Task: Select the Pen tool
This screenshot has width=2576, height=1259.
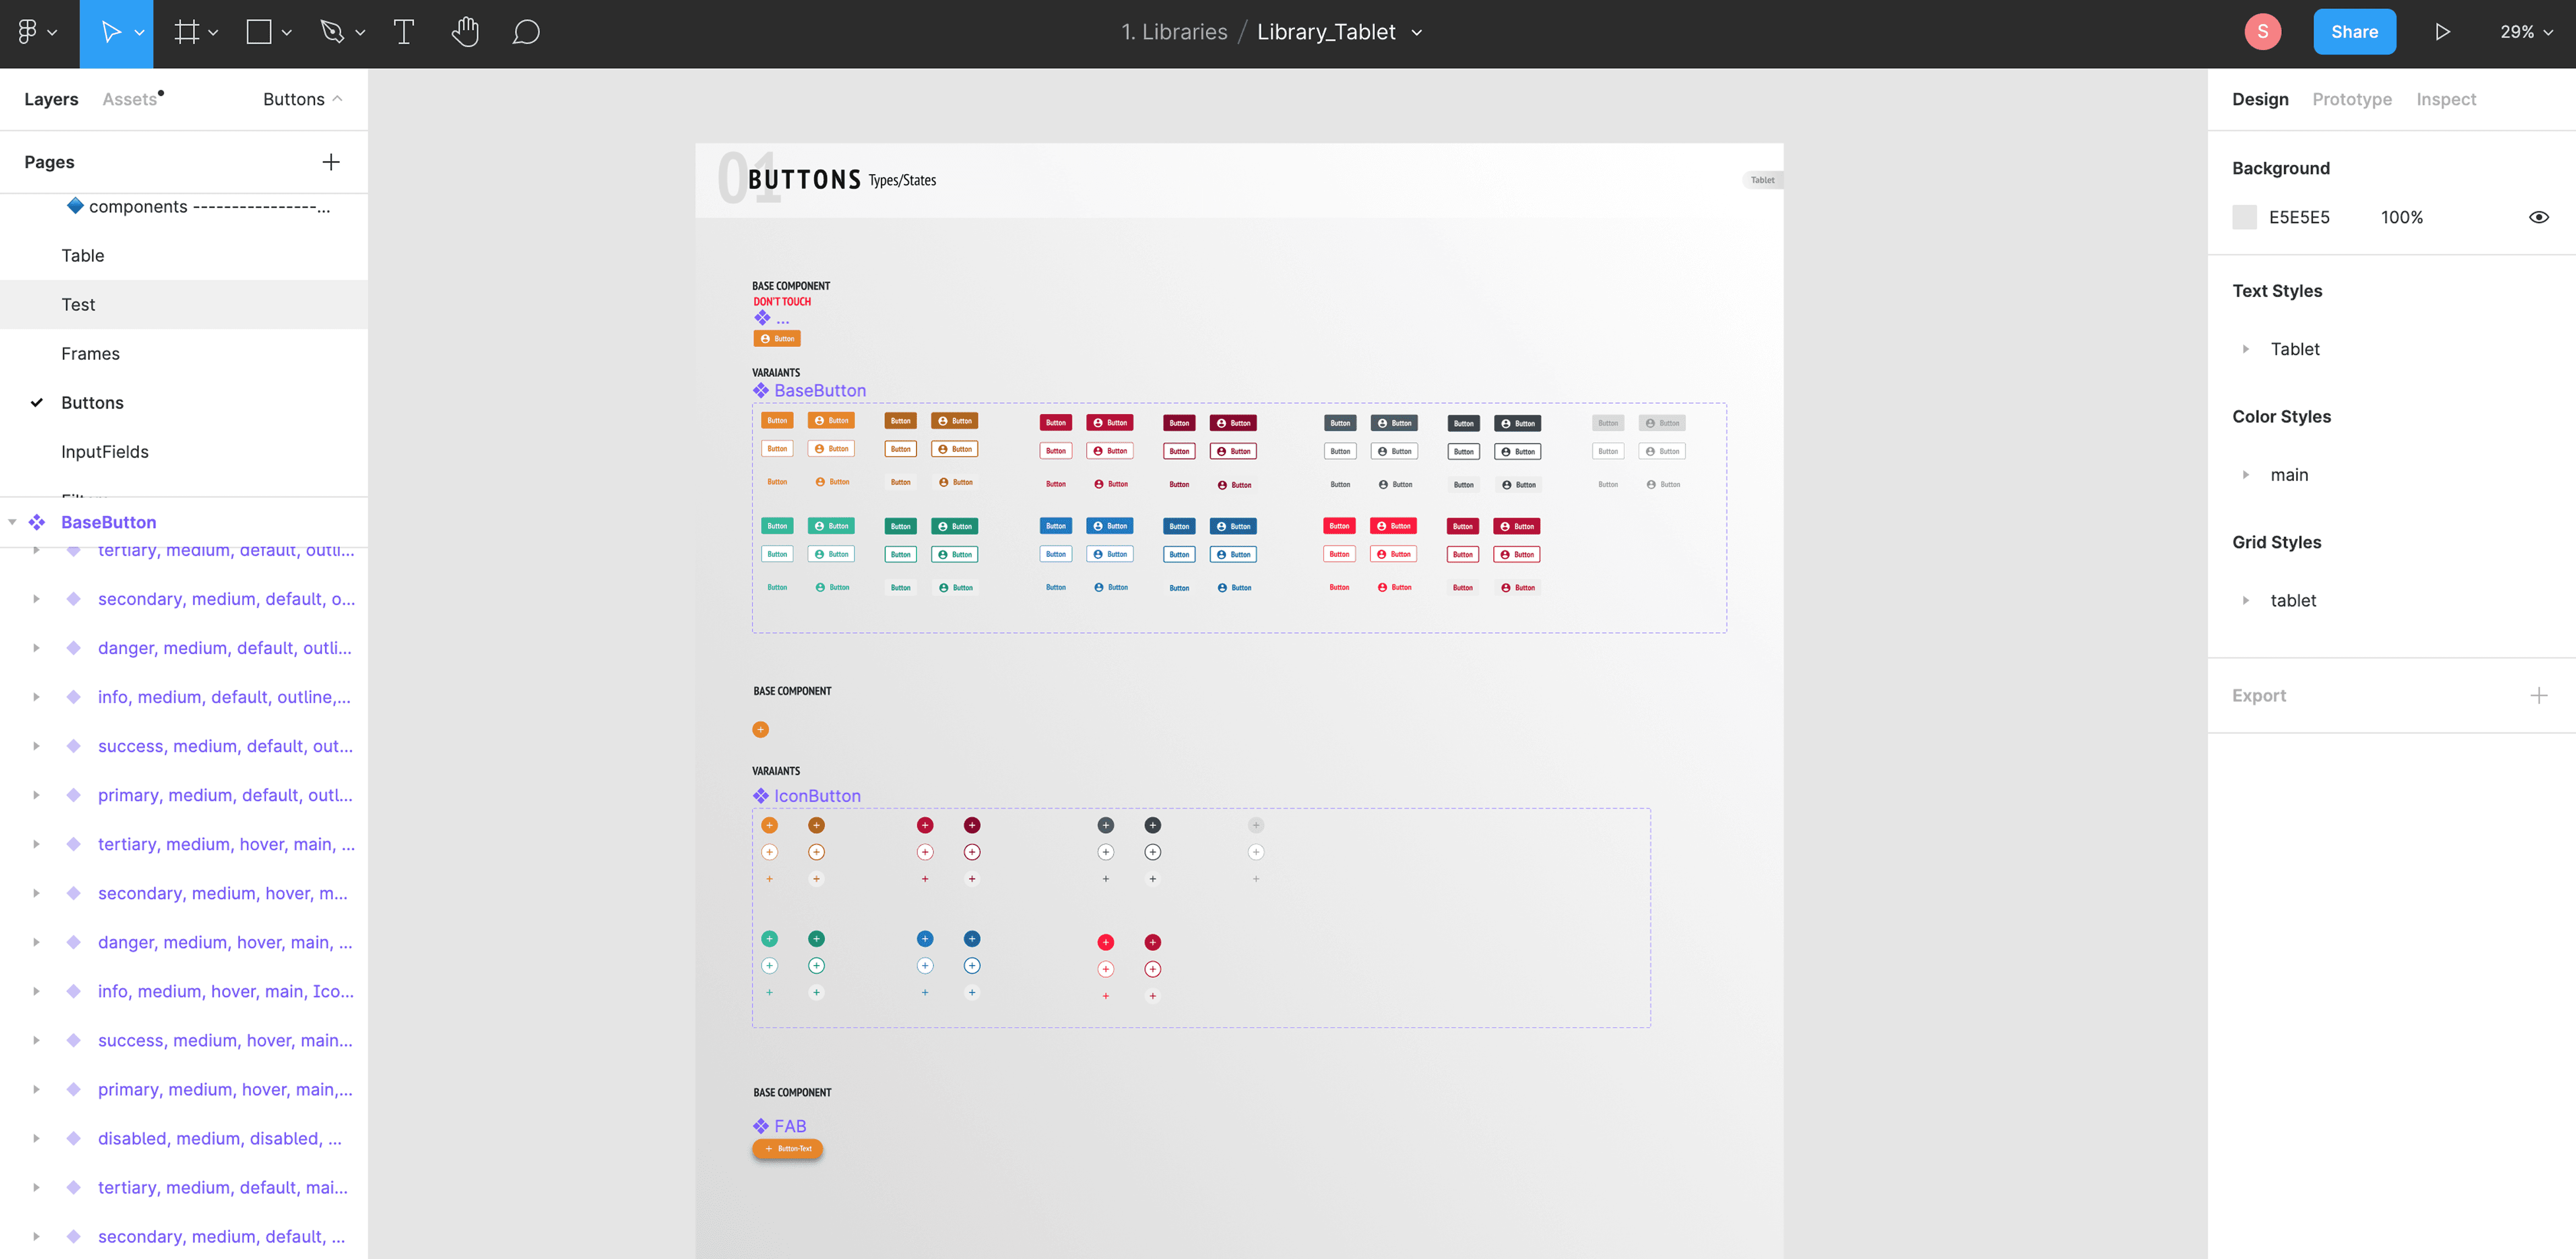Action: 332,32
